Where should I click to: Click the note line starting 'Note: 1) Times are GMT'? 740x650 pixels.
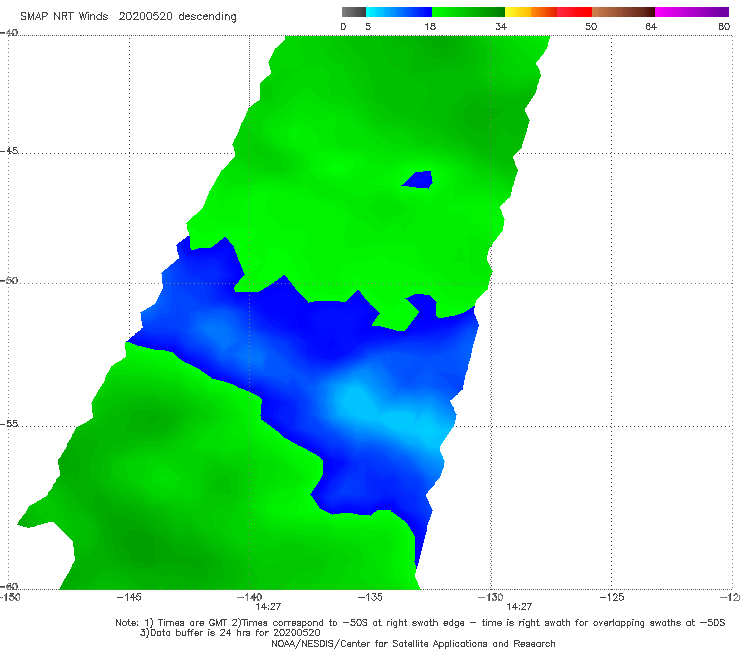tap(420, 623)
